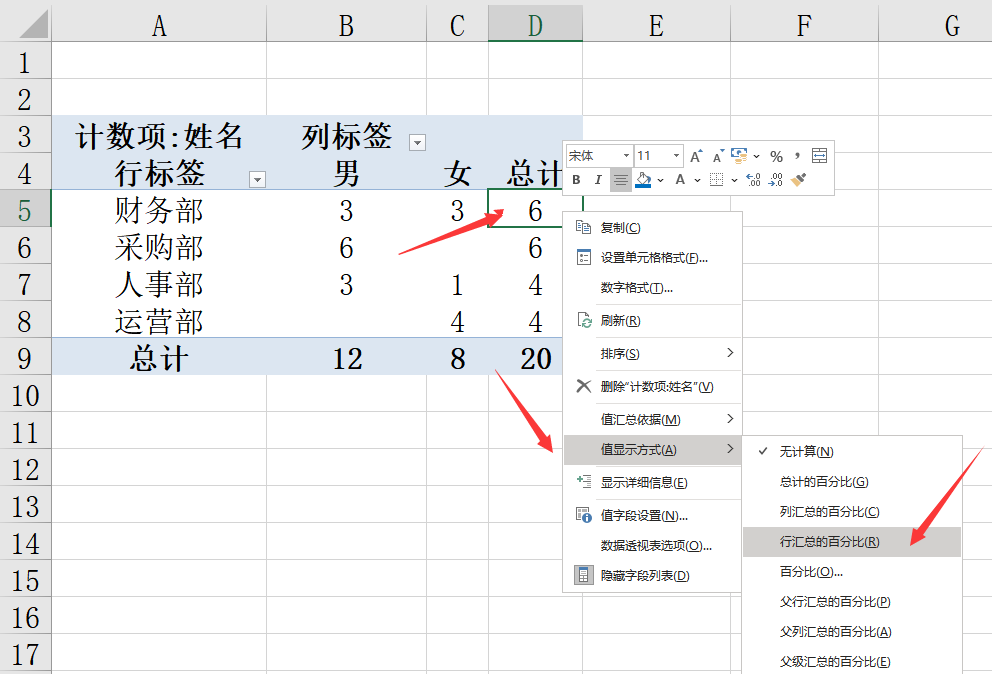Decrease decimal places

[776, 180]
